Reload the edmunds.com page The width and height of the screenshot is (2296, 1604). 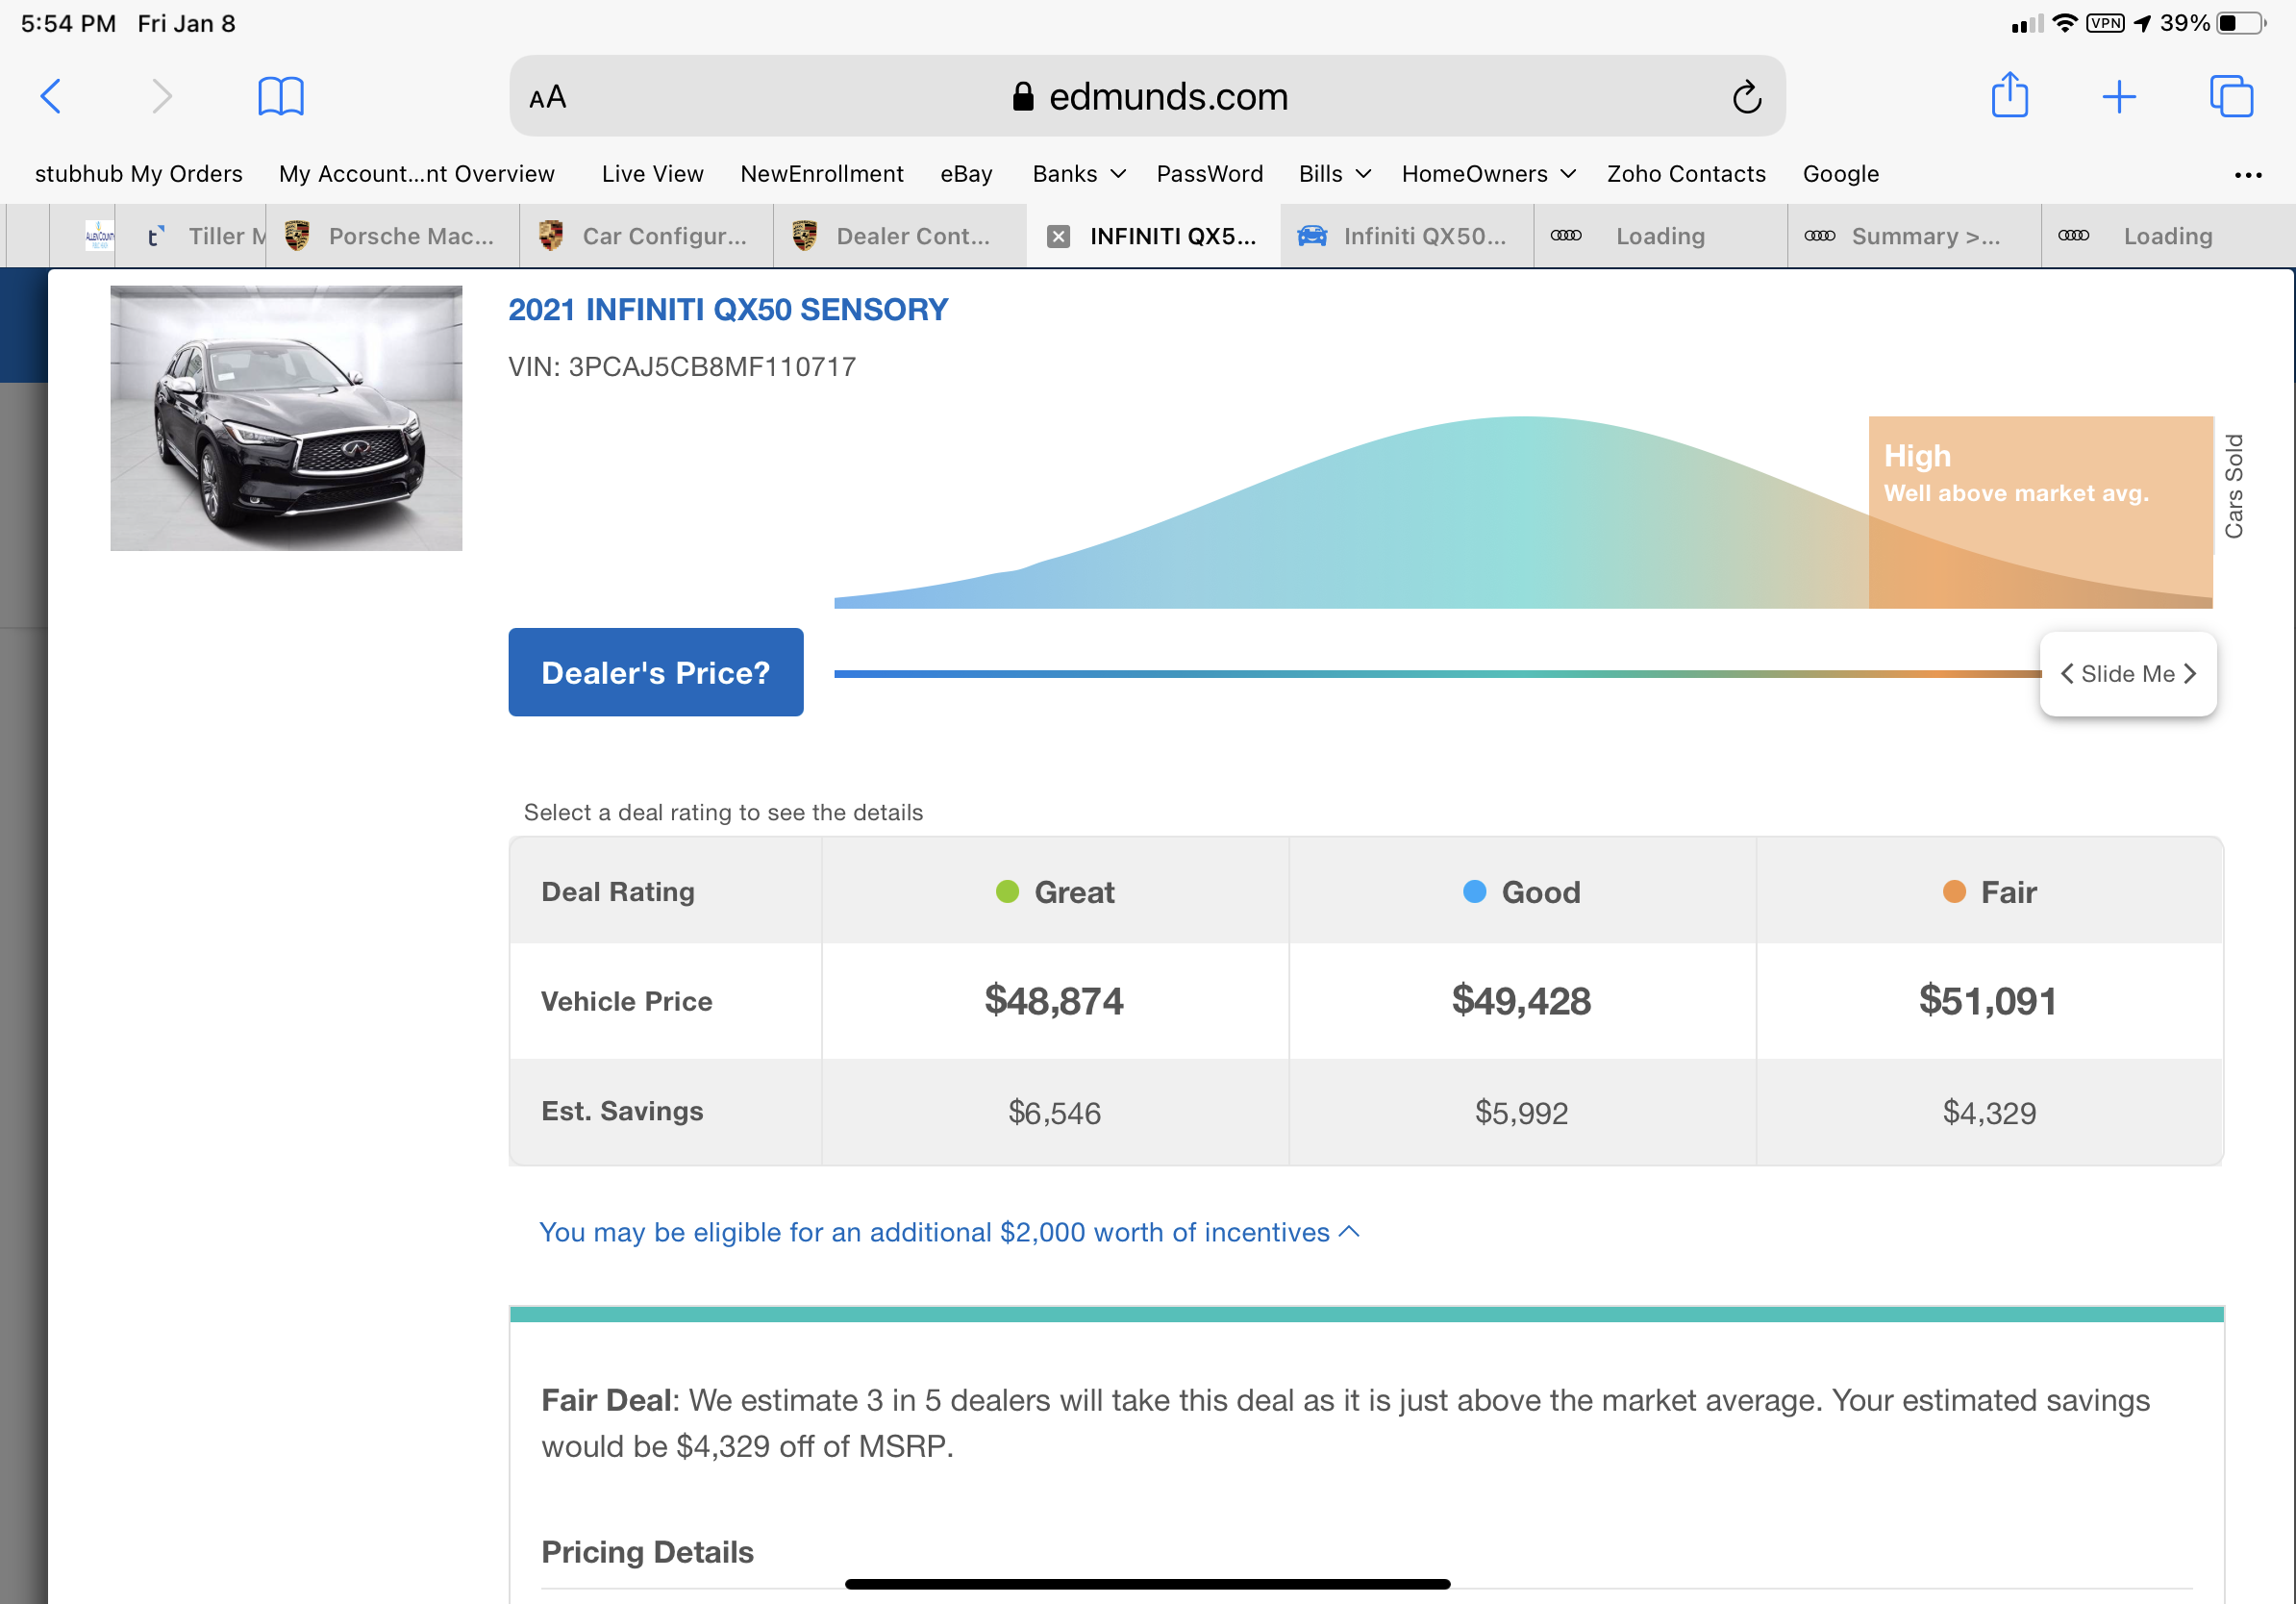(1746, 97)
